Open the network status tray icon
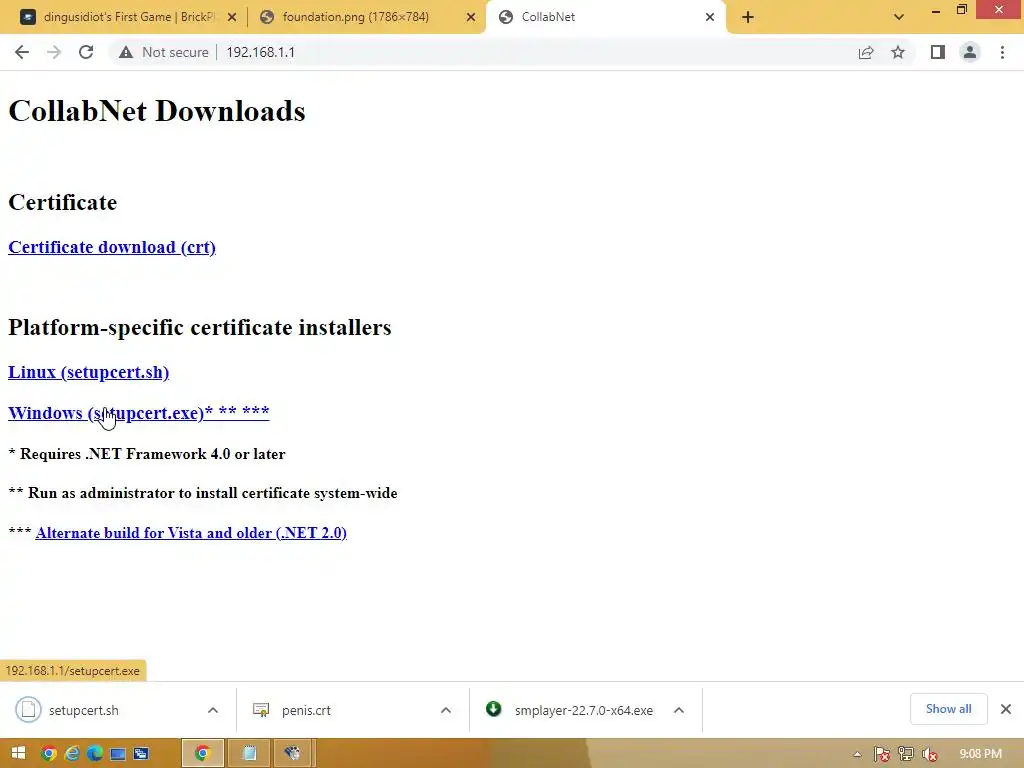 point(906,754)
